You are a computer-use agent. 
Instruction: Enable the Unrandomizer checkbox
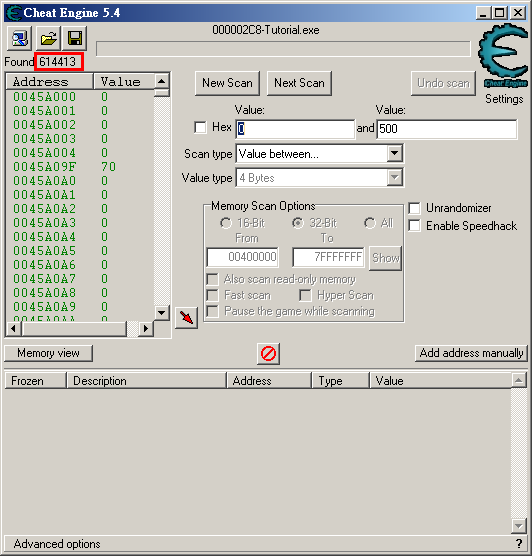point(414,208)
